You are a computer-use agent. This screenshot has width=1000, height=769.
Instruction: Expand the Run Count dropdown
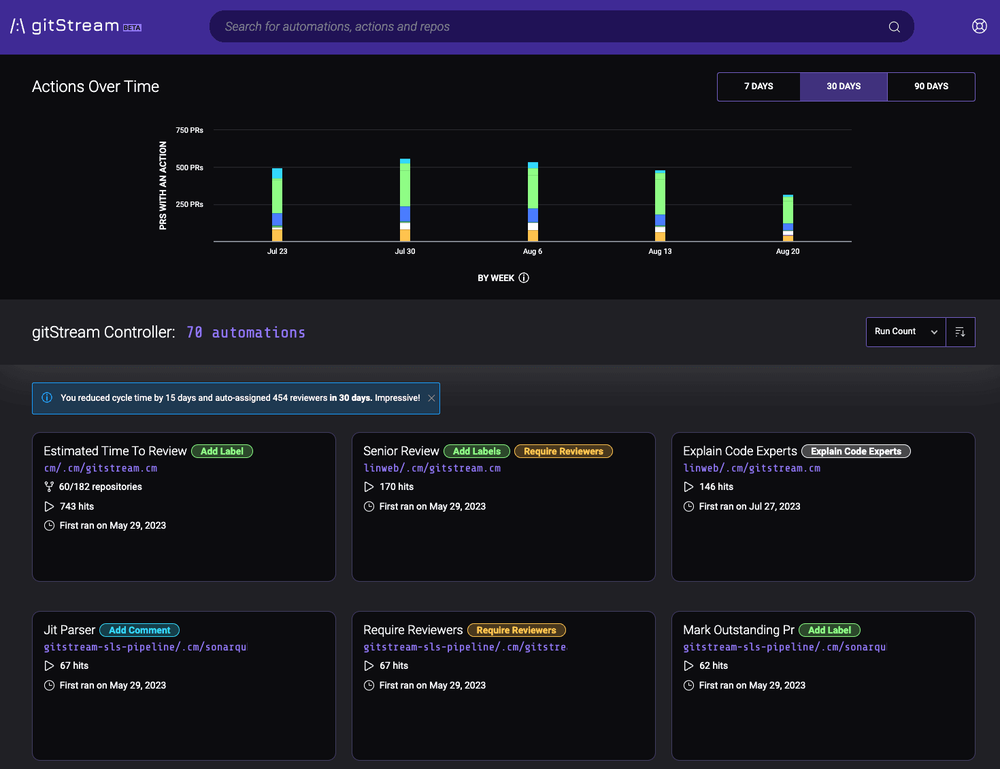[x=905, y=332]
